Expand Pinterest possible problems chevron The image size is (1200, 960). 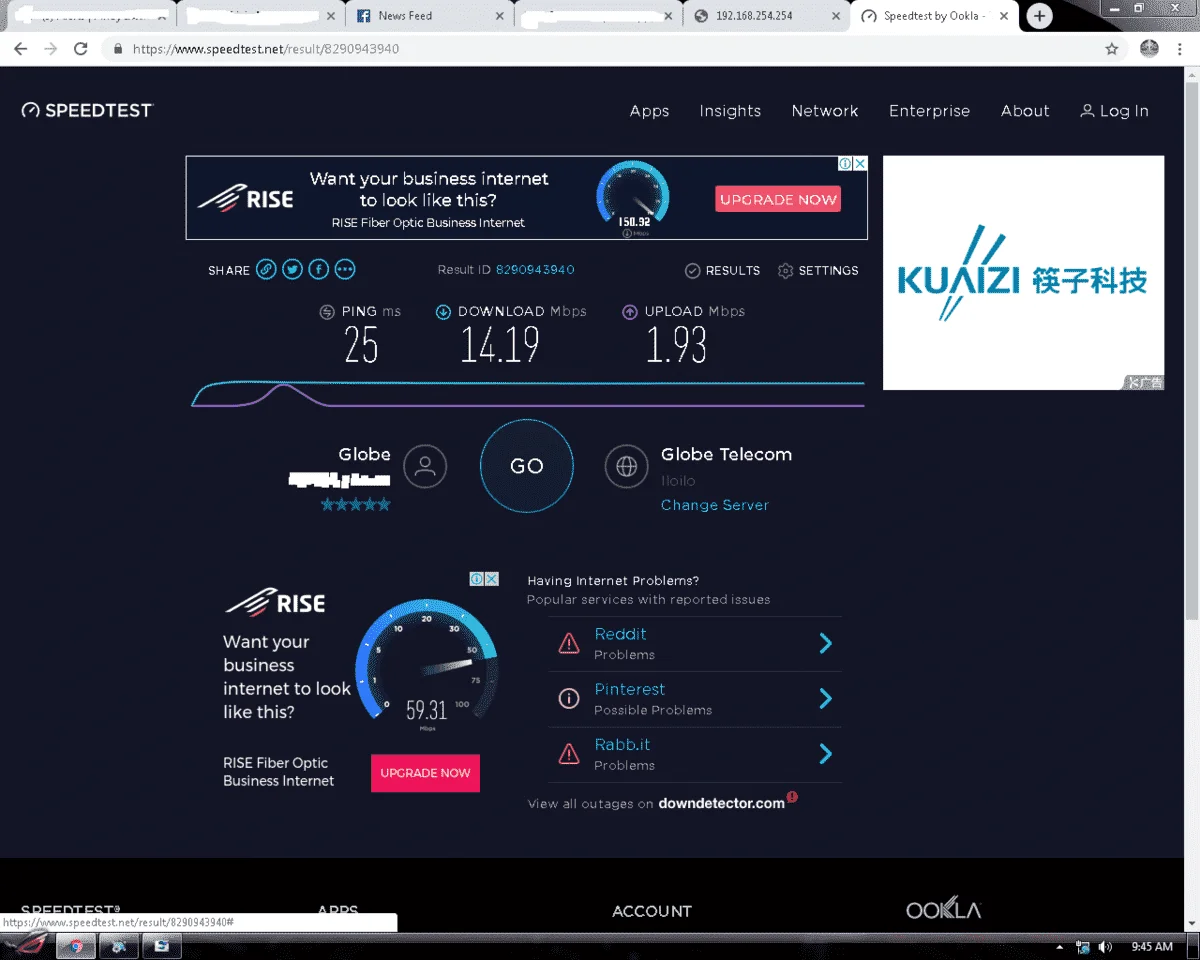point(826,698)
